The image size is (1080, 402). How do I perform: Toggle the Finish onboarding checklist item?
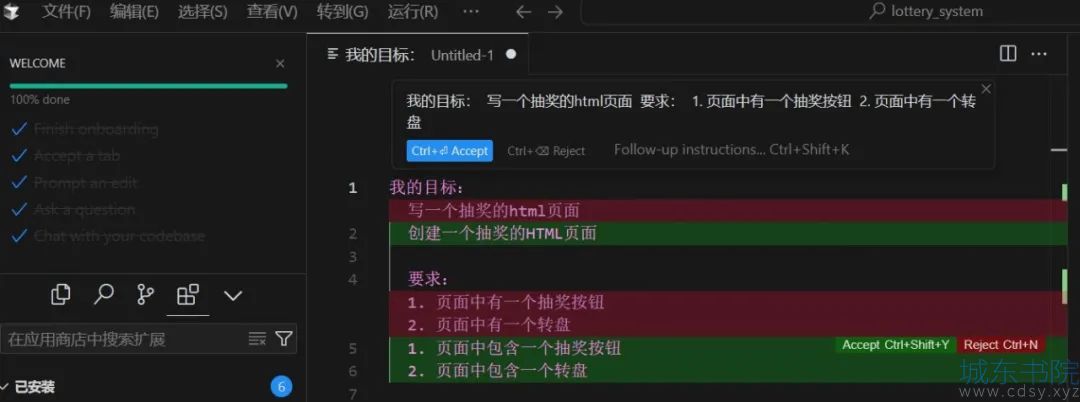85,129
